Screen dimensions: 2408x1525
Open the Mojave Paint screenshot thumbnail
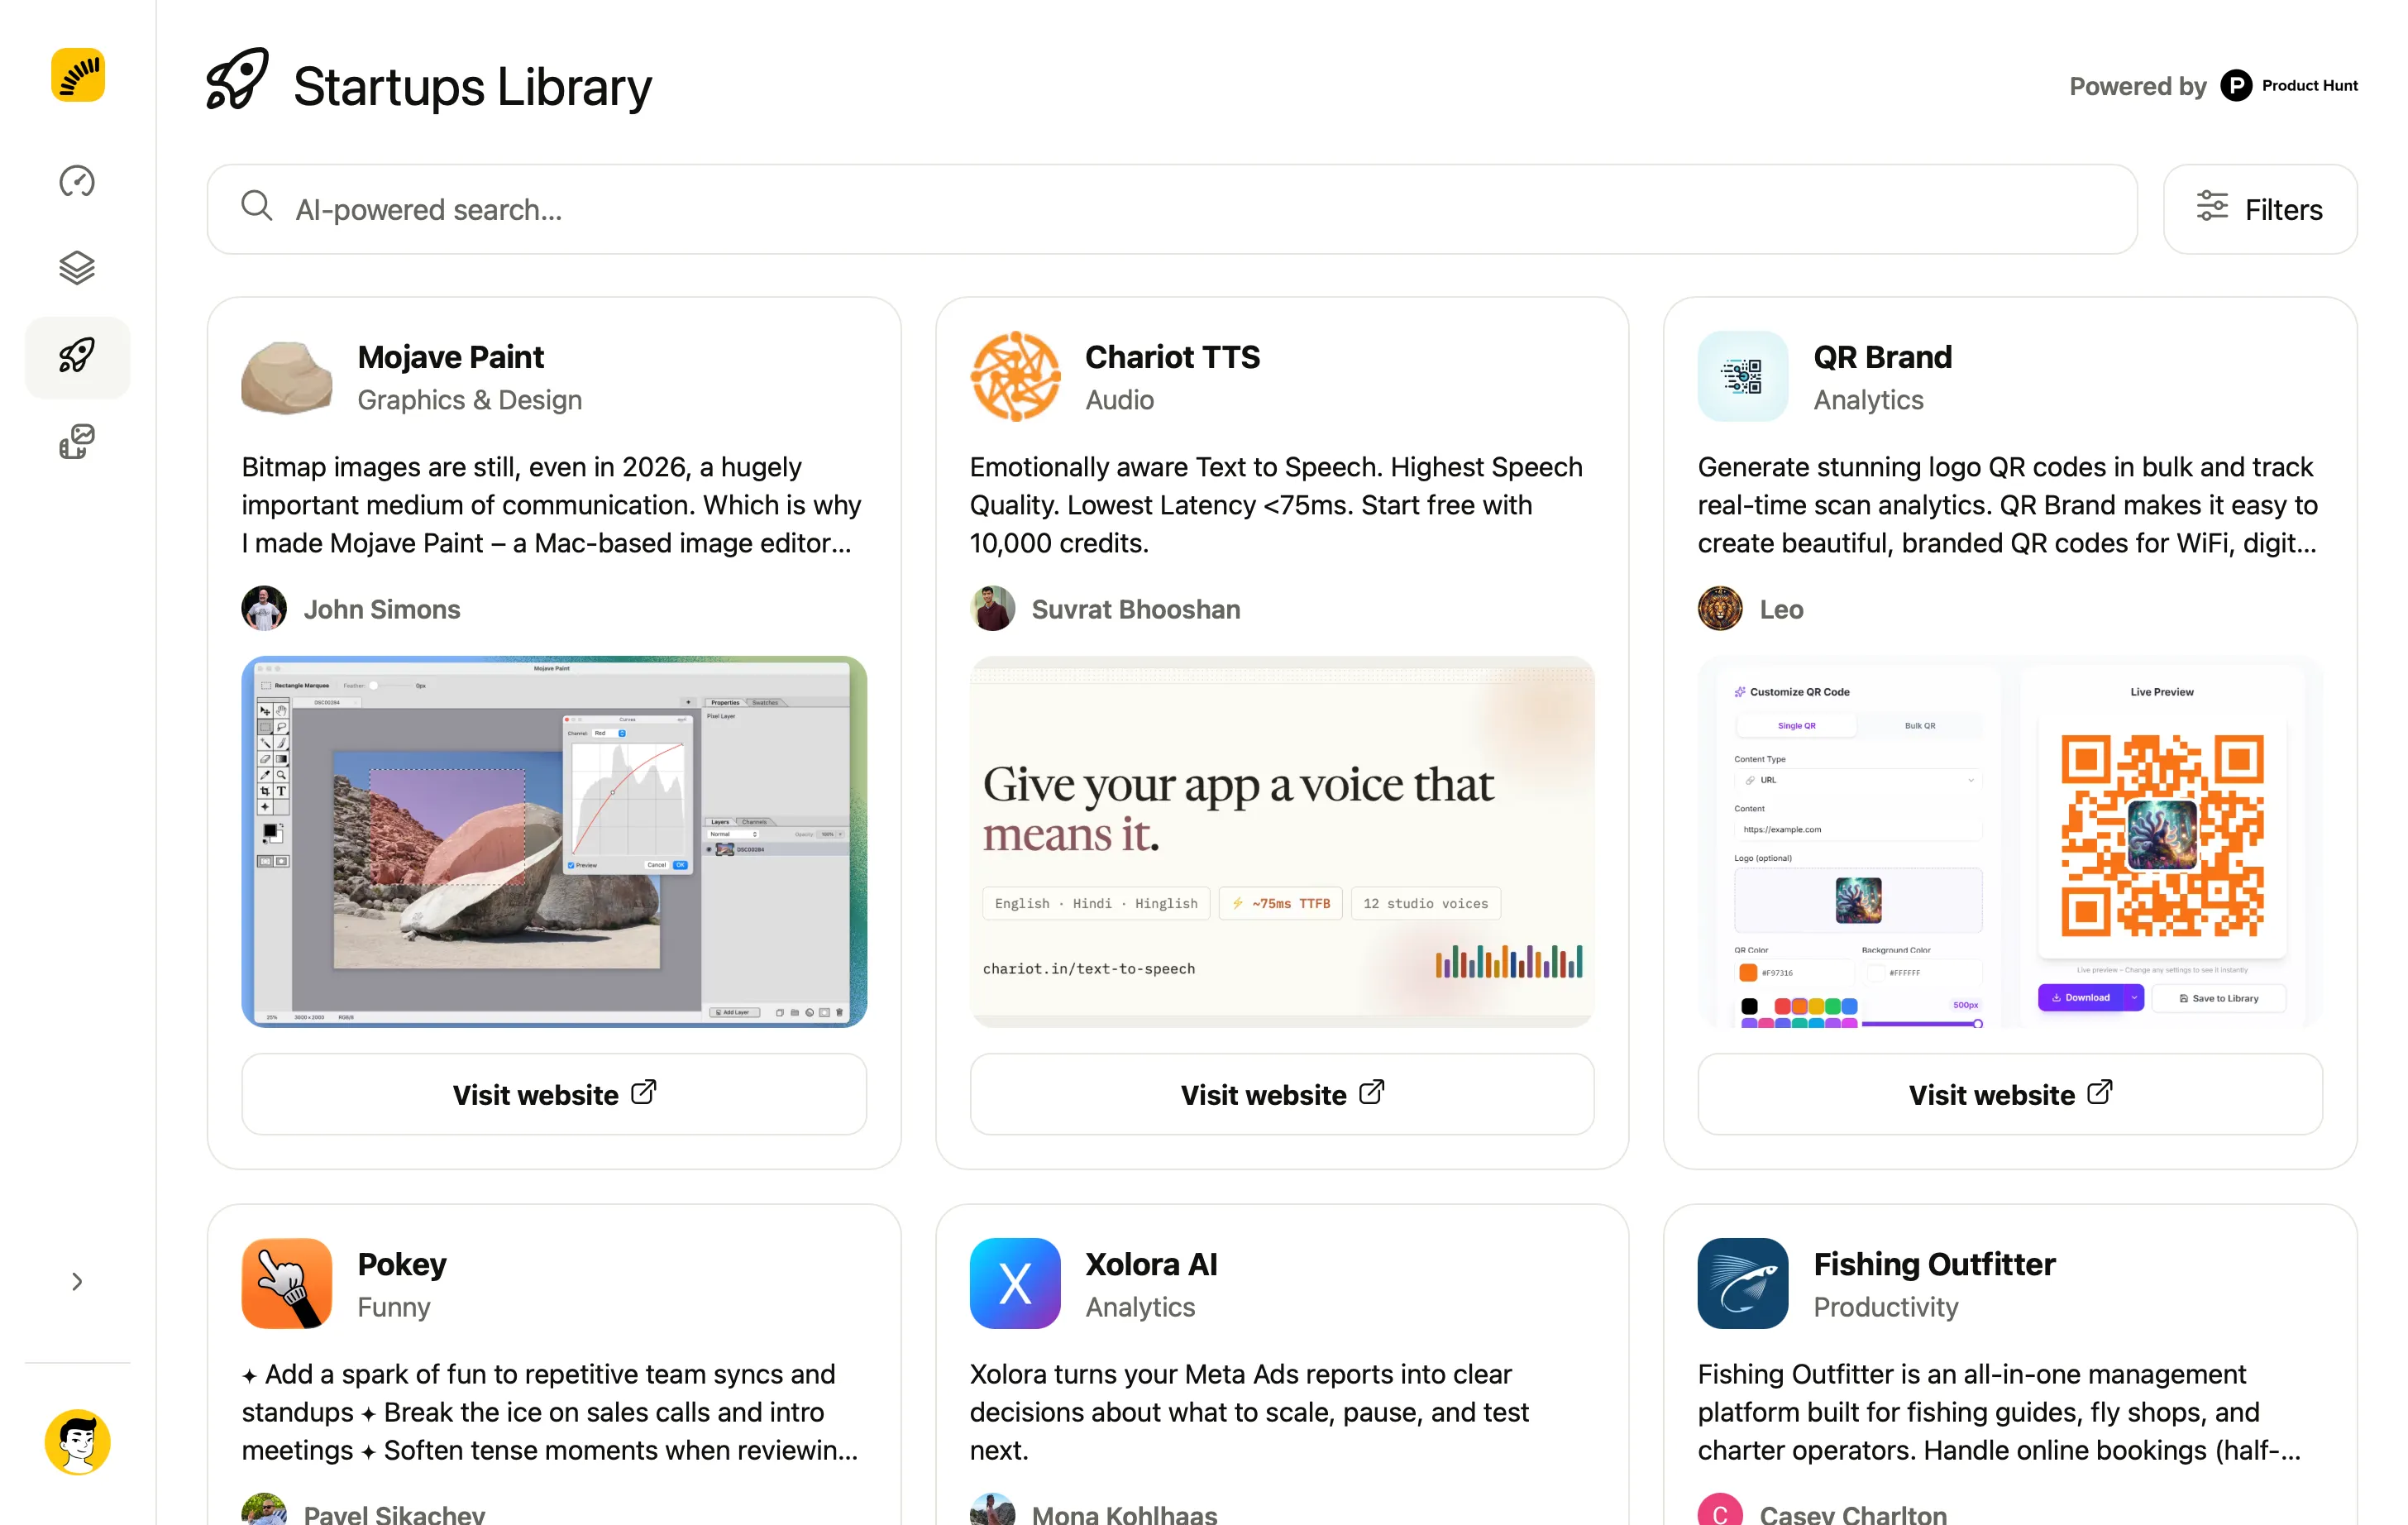(554, 842)
